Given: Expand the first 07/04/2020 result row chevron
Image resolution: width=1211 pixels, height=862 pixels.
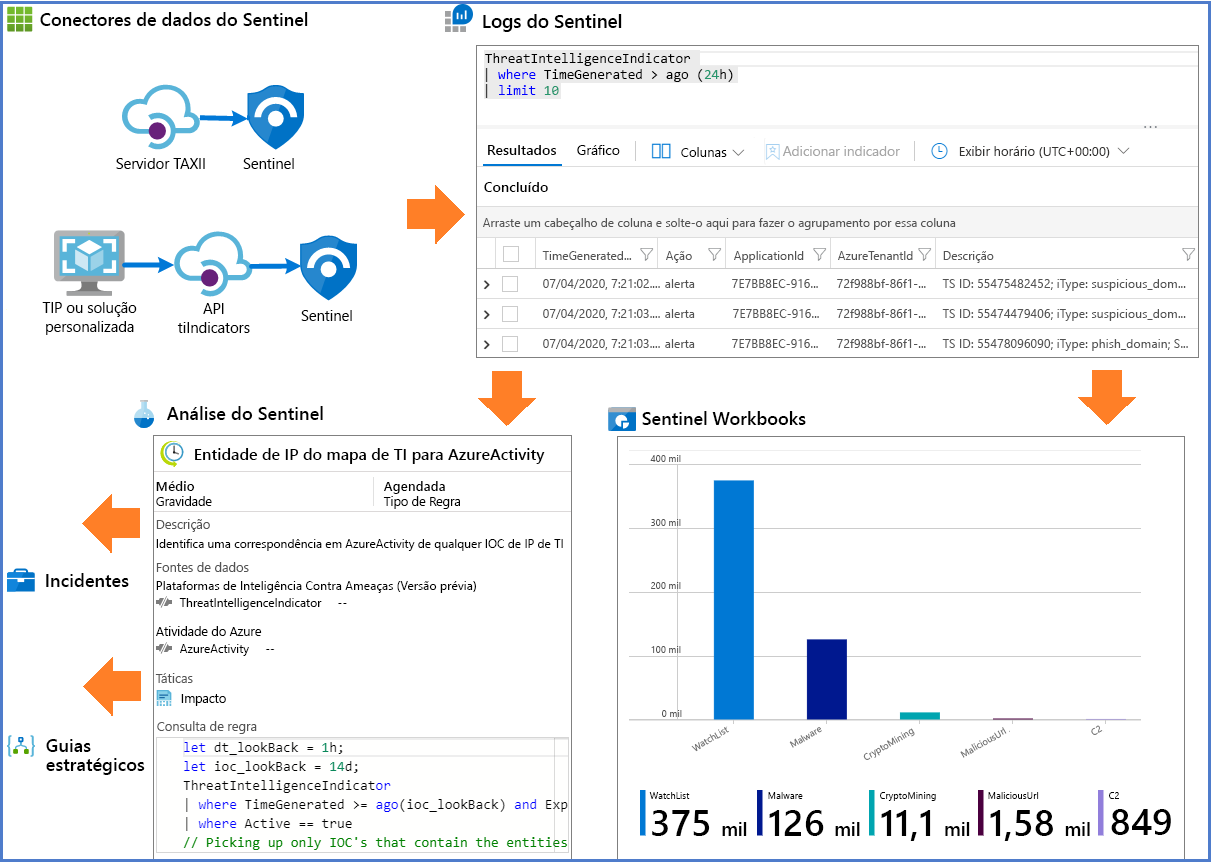Looking at the screenshot, I should click(x=487, y=283).
